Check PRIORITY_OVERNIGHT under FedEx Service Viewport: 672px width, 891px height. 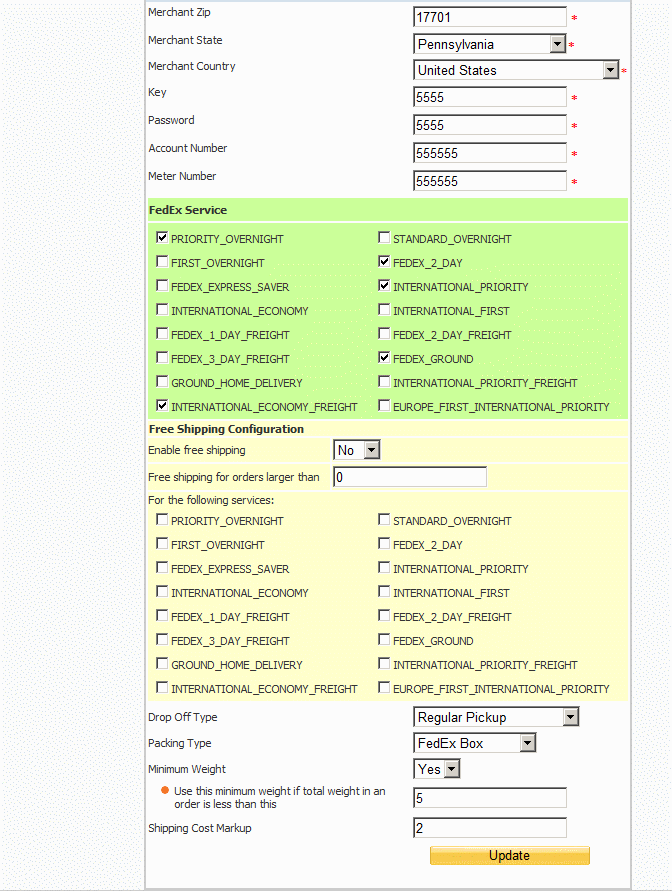[x=162, y=238]
